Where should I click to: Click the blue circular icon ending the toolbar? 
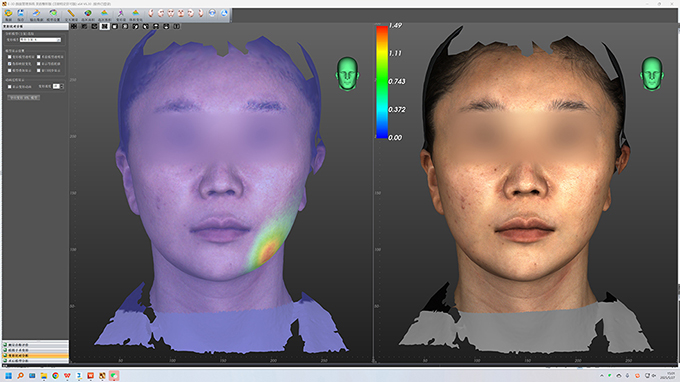tap(224, 13)
